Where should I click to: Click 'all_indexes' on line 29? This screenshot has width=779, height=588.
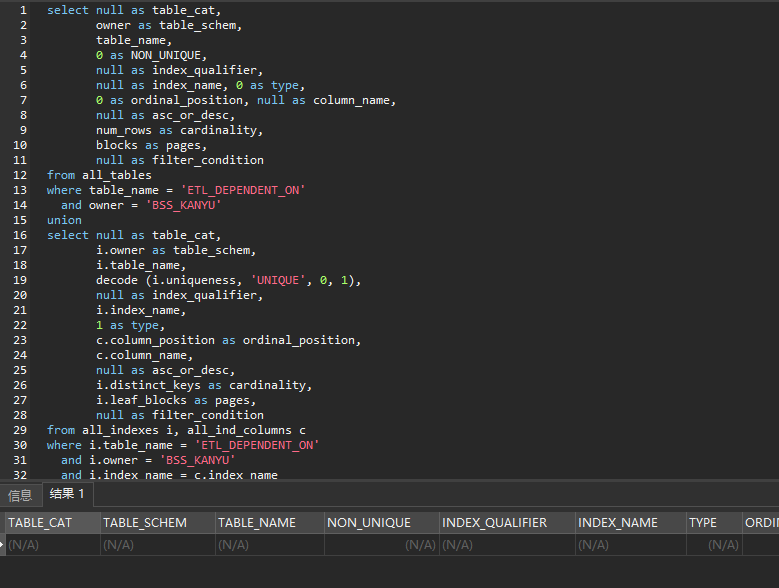pos(120,430)
